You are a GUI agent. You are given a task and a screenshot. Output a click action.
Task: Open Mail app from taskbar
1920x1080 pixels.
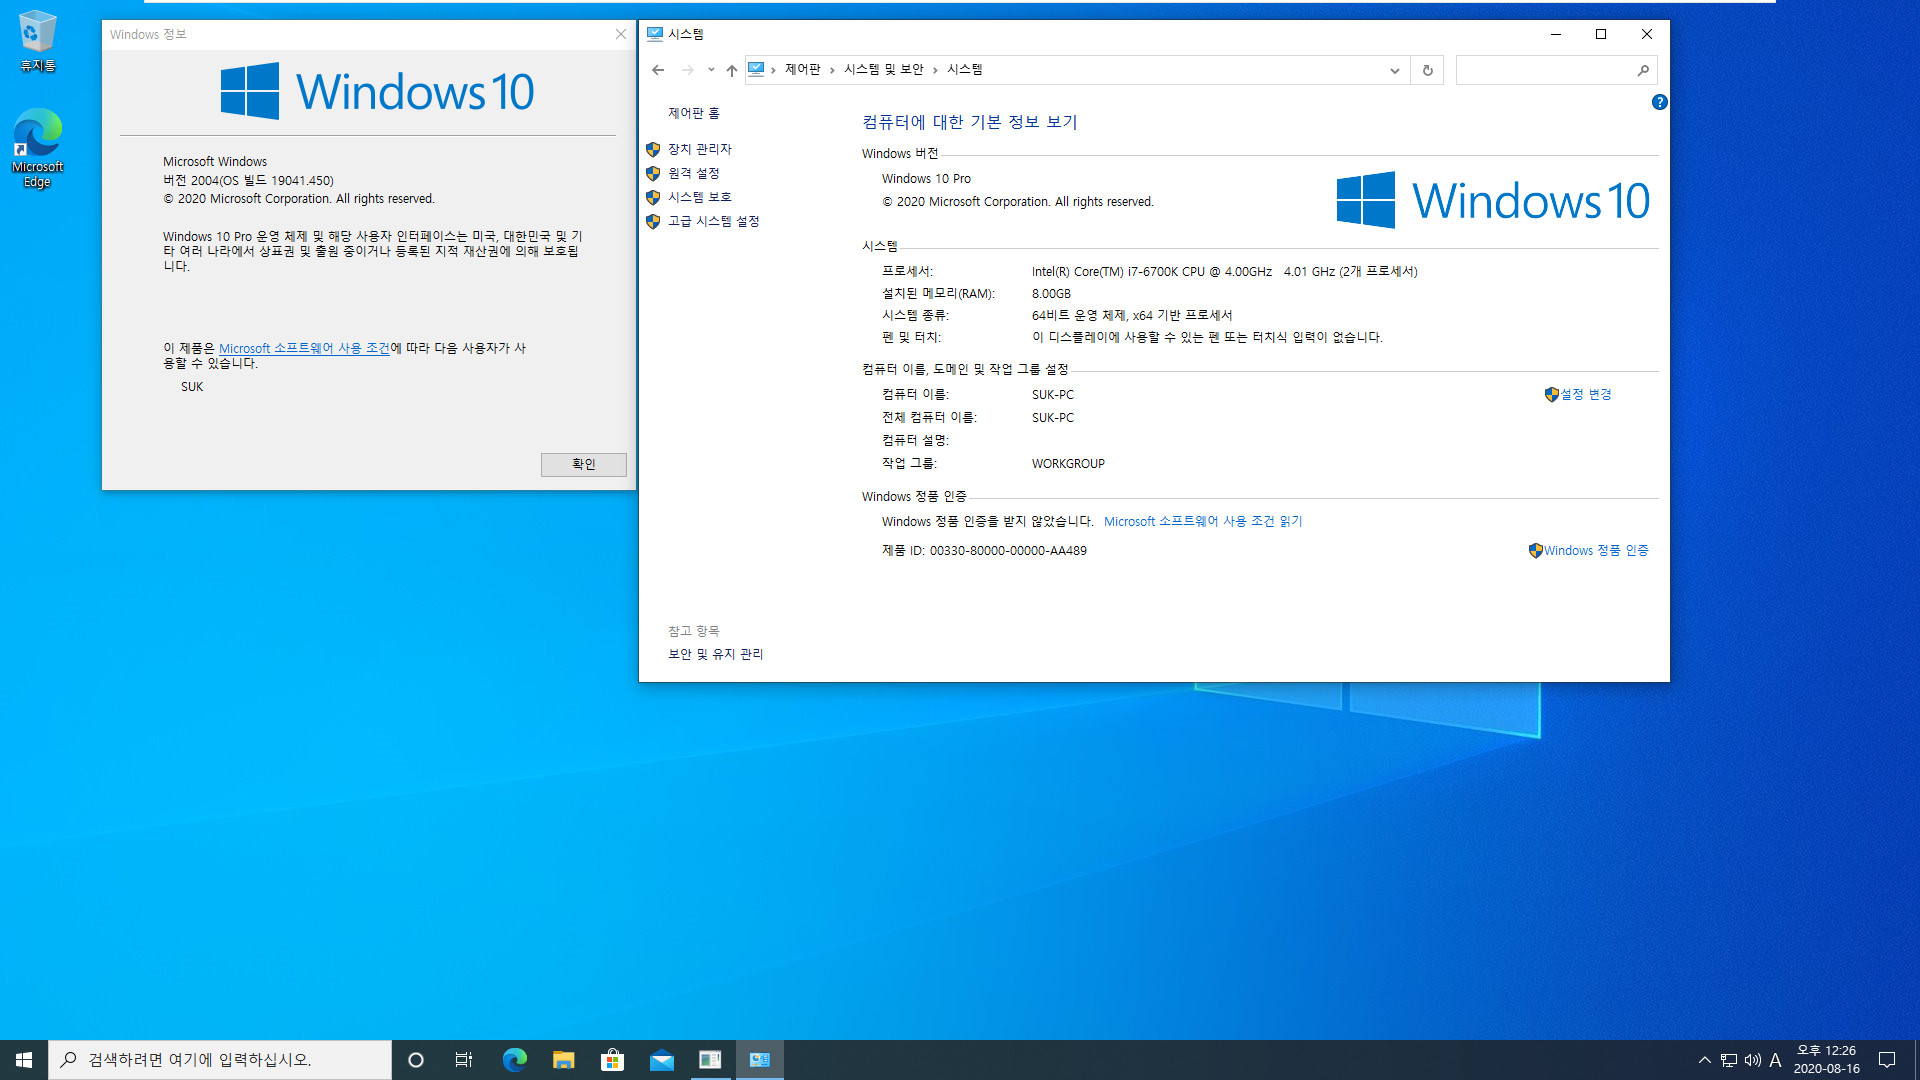[x=661, y=1060]
